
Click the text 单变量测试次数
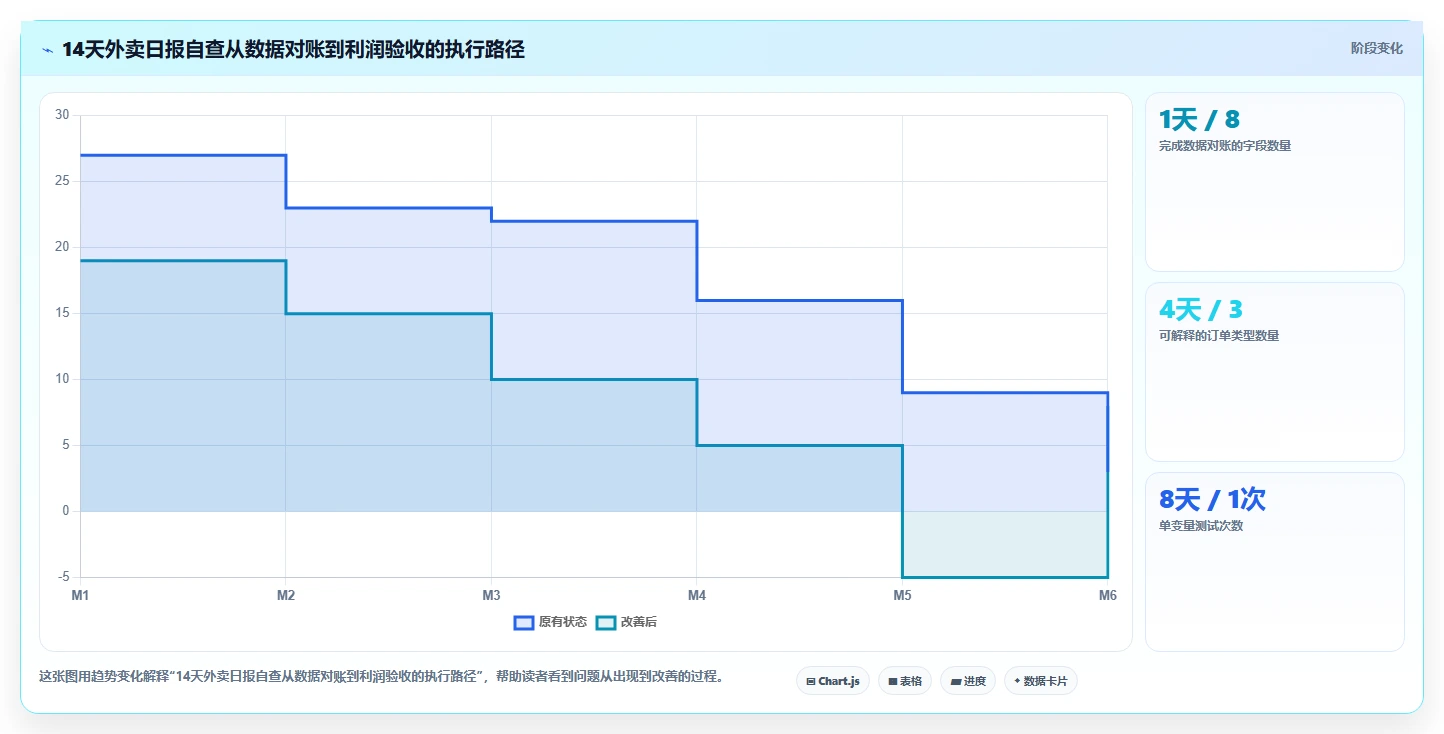[1201, 526]
